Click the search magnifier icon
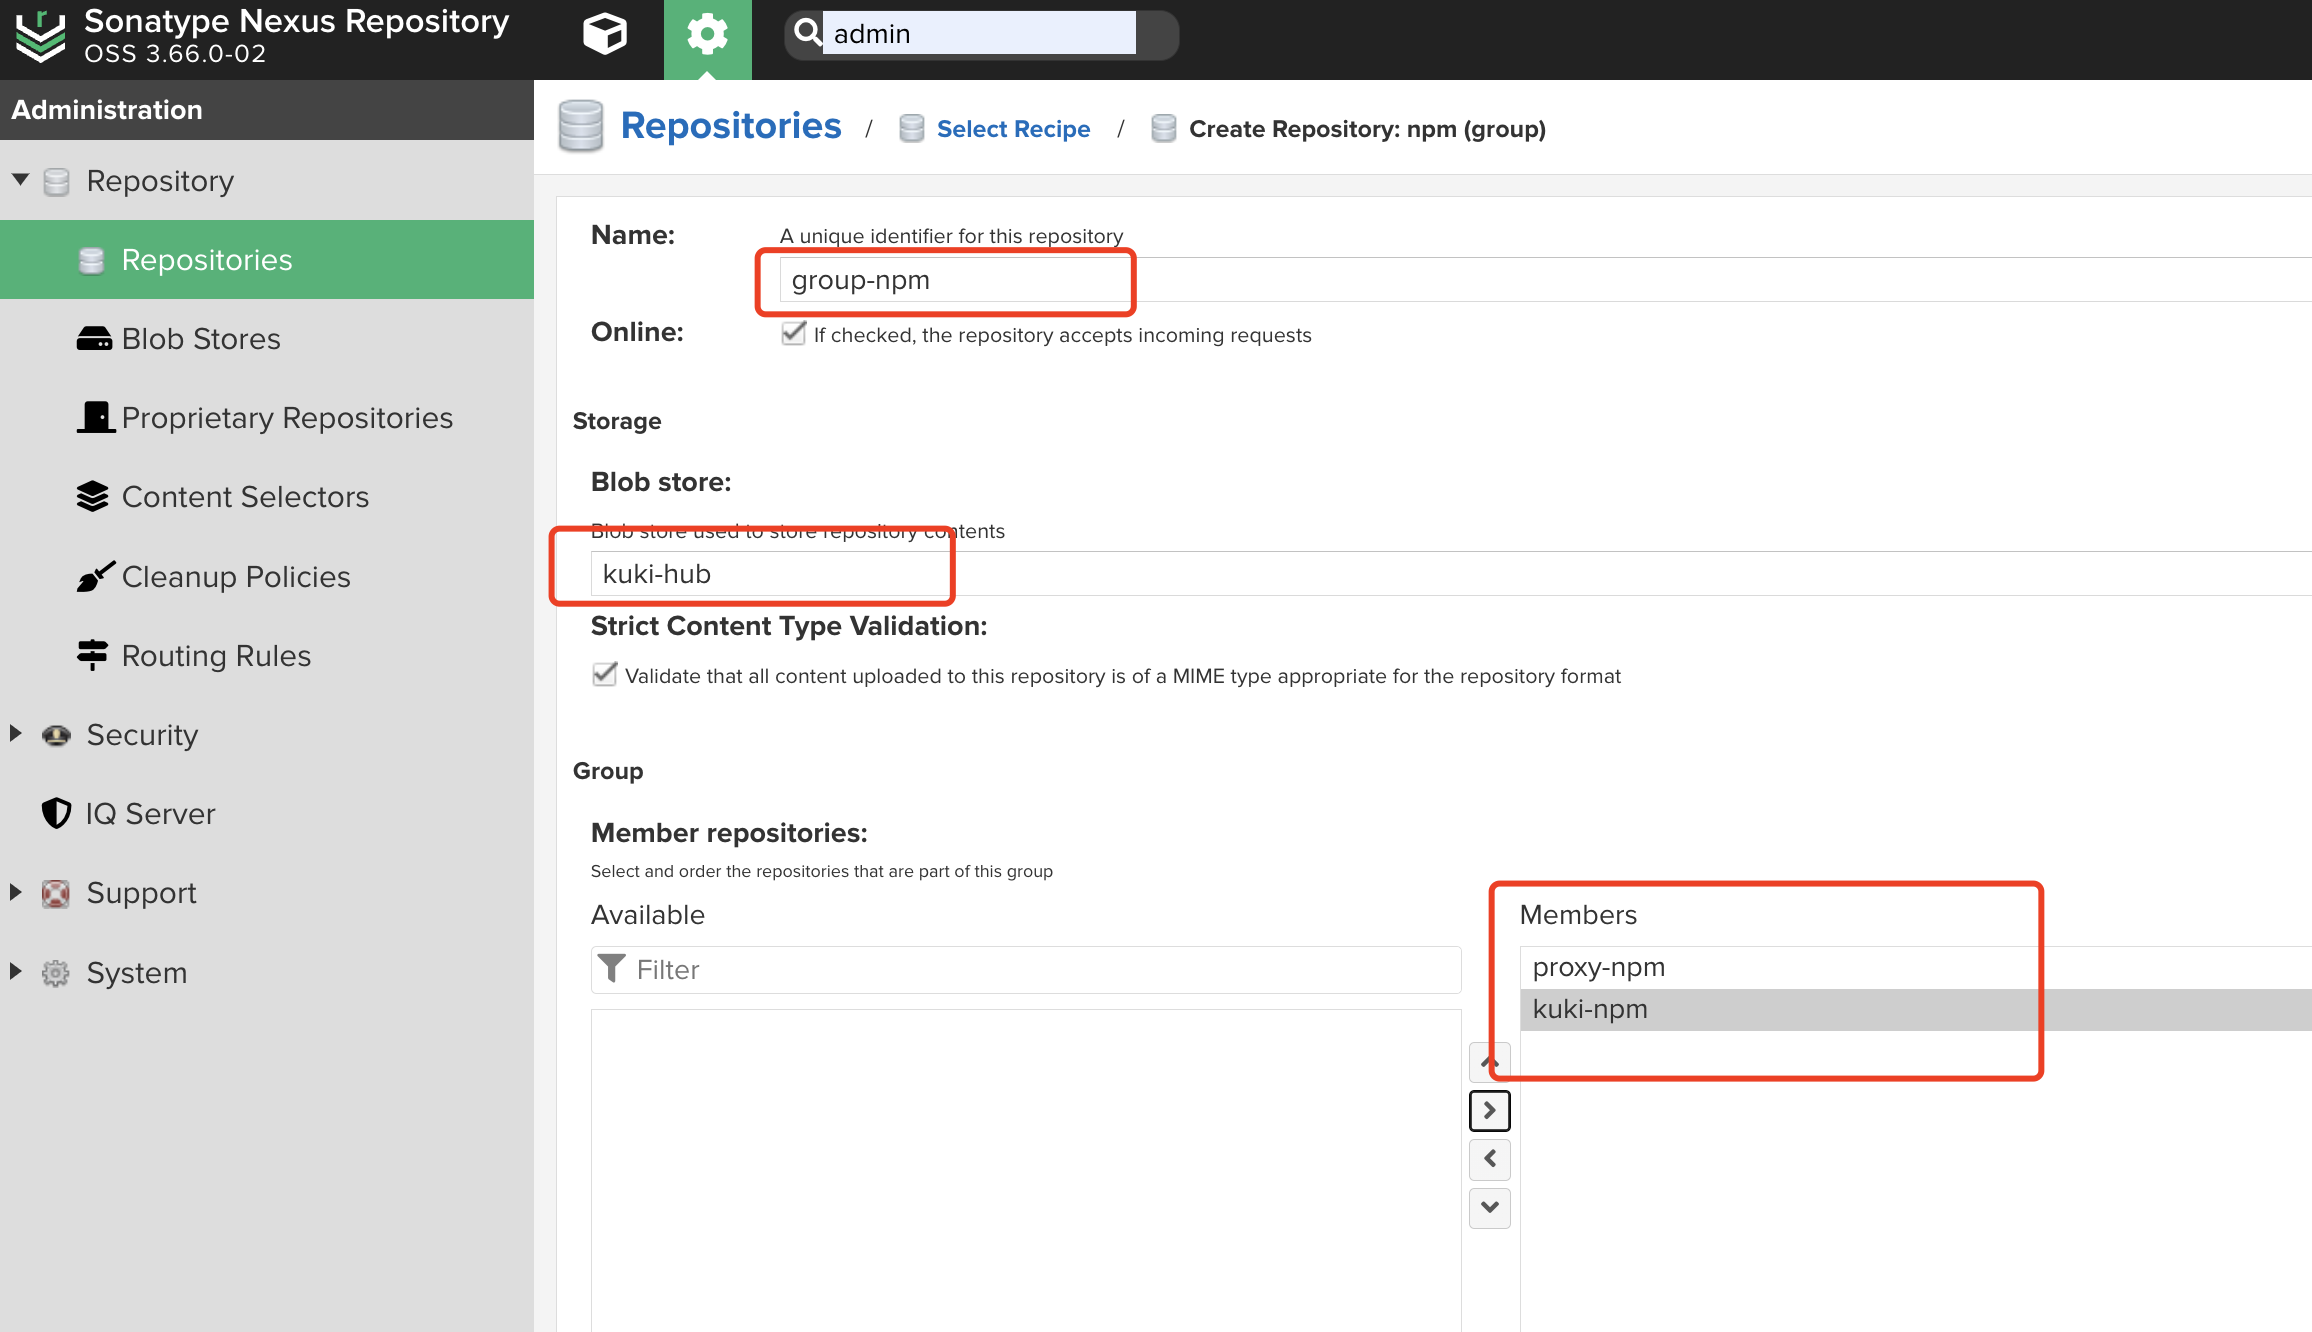The width and height of the screenshot is (2312, 1332). coord(806,33)
